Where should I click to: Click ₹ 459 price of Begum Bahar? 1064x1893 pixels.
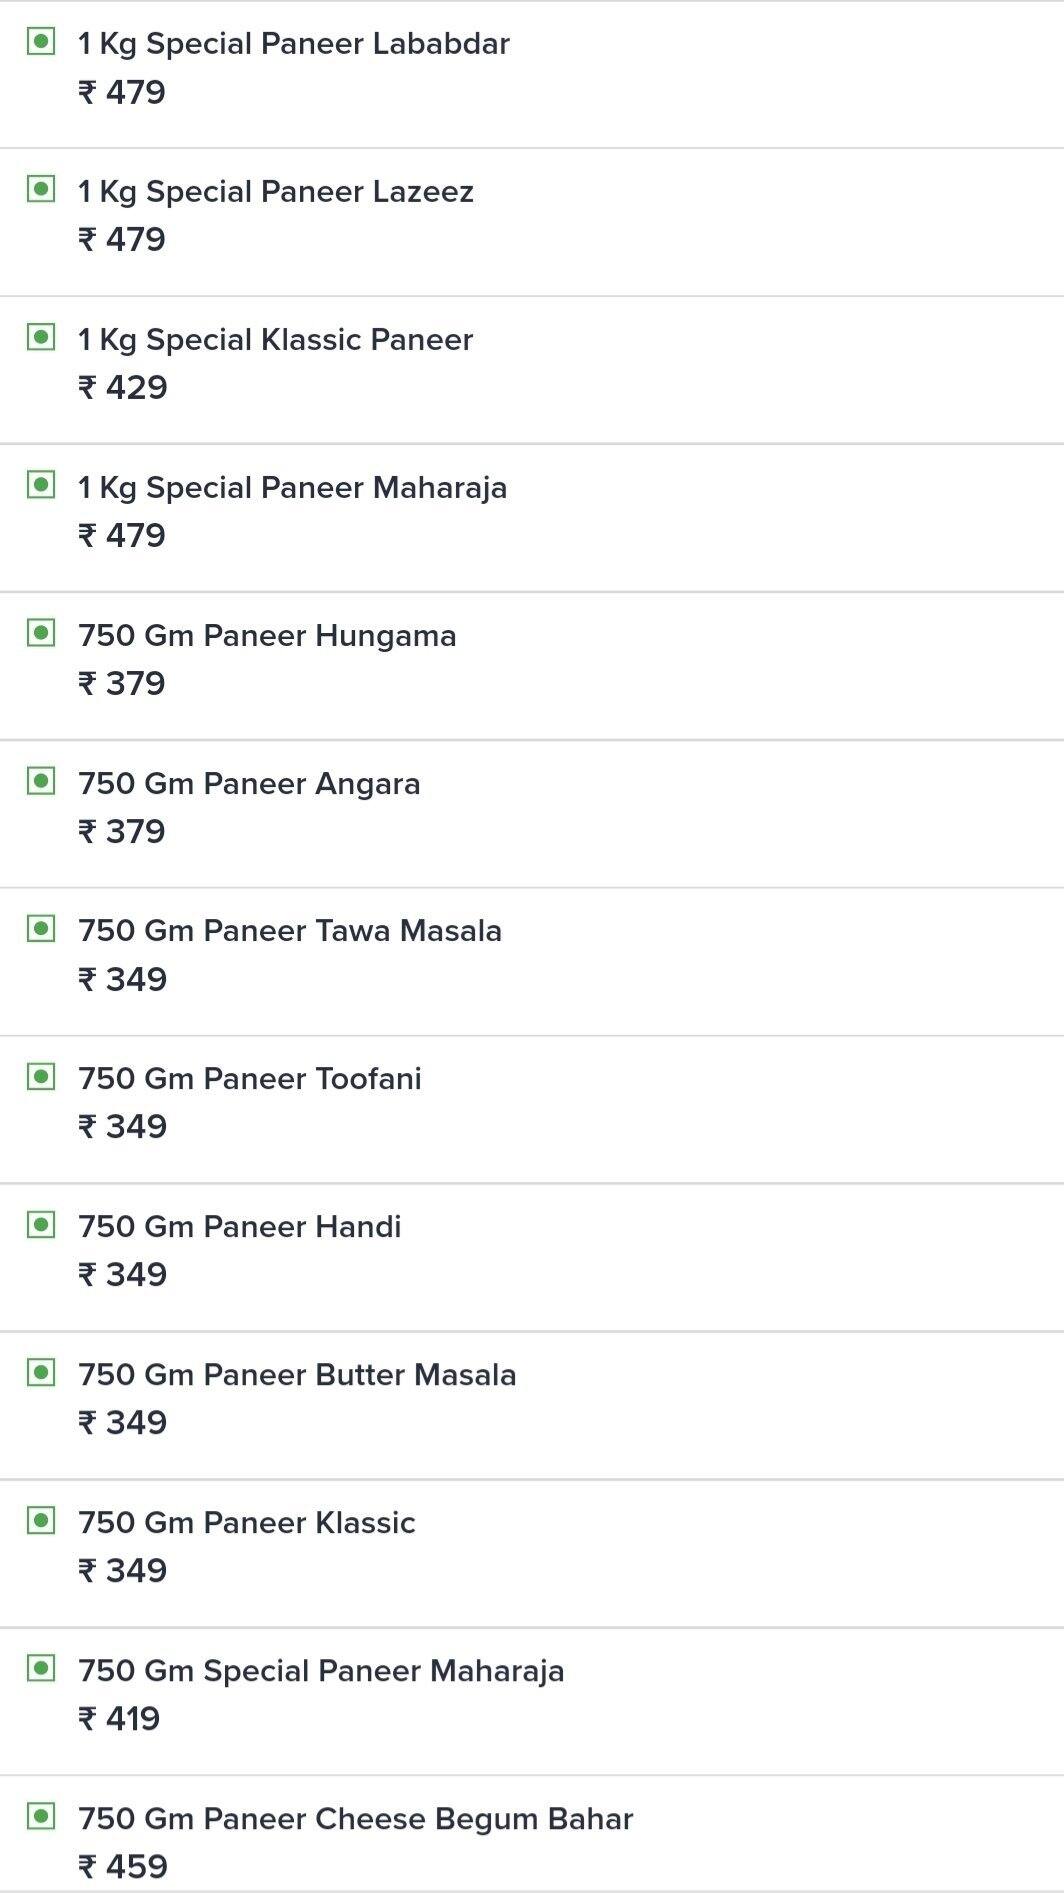(x=123, y=1866)
